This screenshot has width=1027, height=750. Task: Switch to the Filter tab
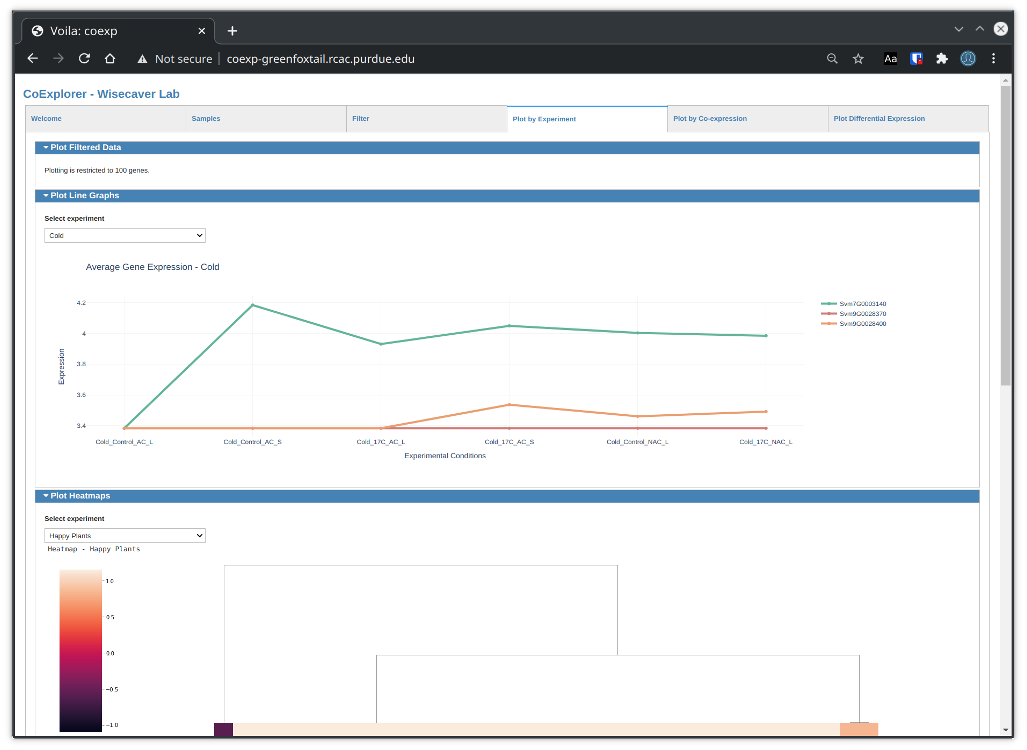click(361, 119)
